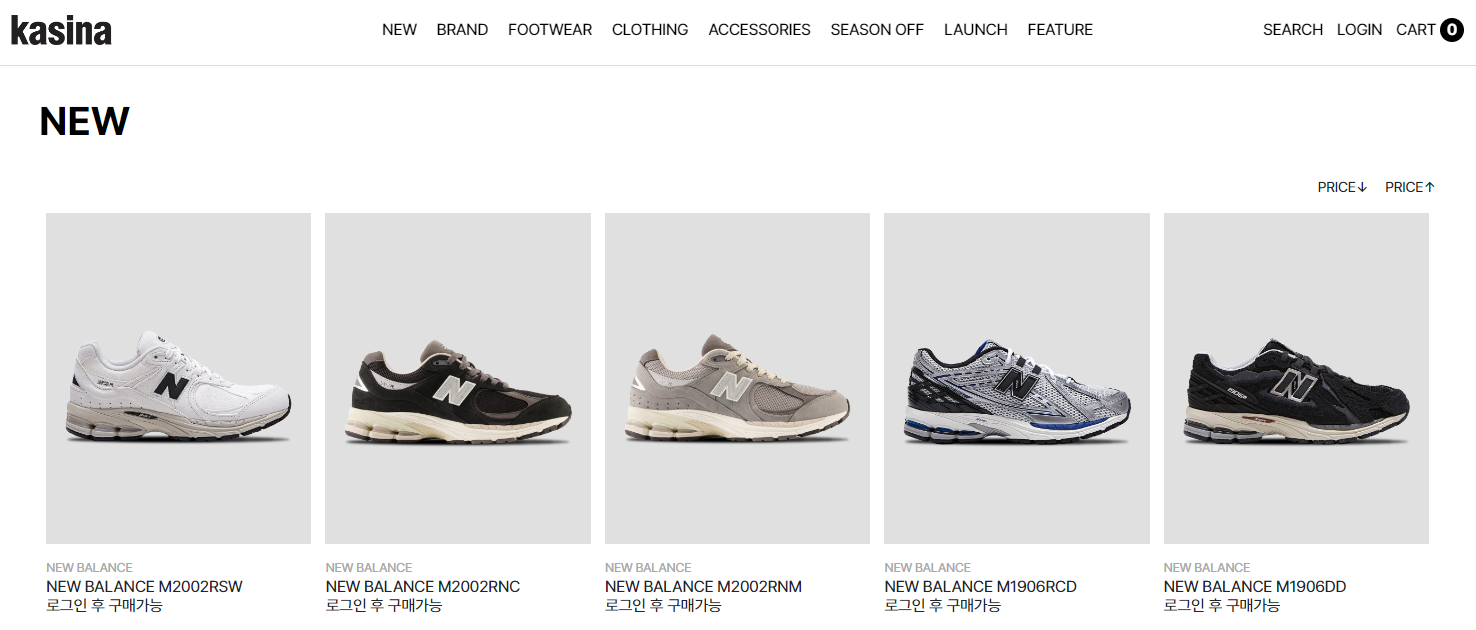This screenshot has height=630, width=1476.
Task: Open NEW BALANCE M1906DD product title
Action: (1254, 587)
